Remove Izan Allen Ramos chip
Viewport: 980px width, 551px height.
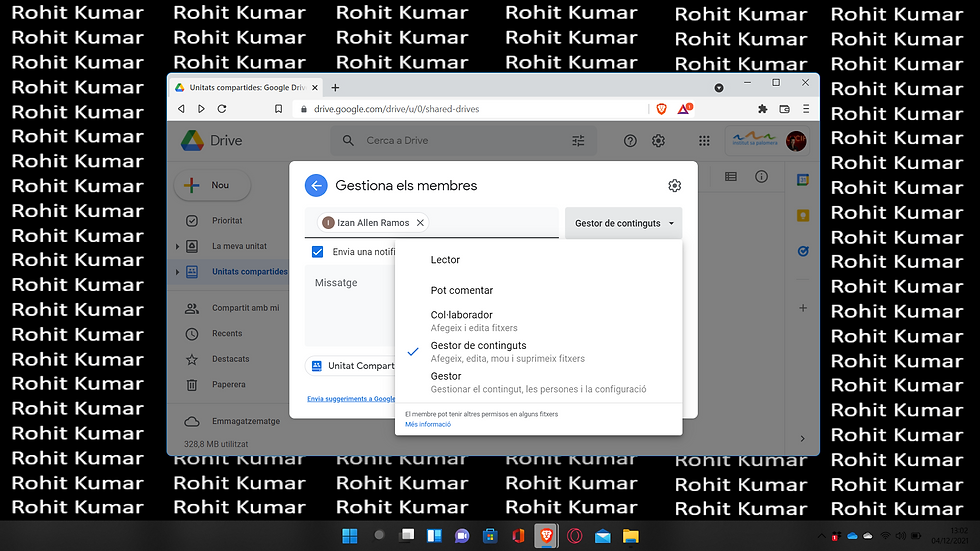[420, 222]
